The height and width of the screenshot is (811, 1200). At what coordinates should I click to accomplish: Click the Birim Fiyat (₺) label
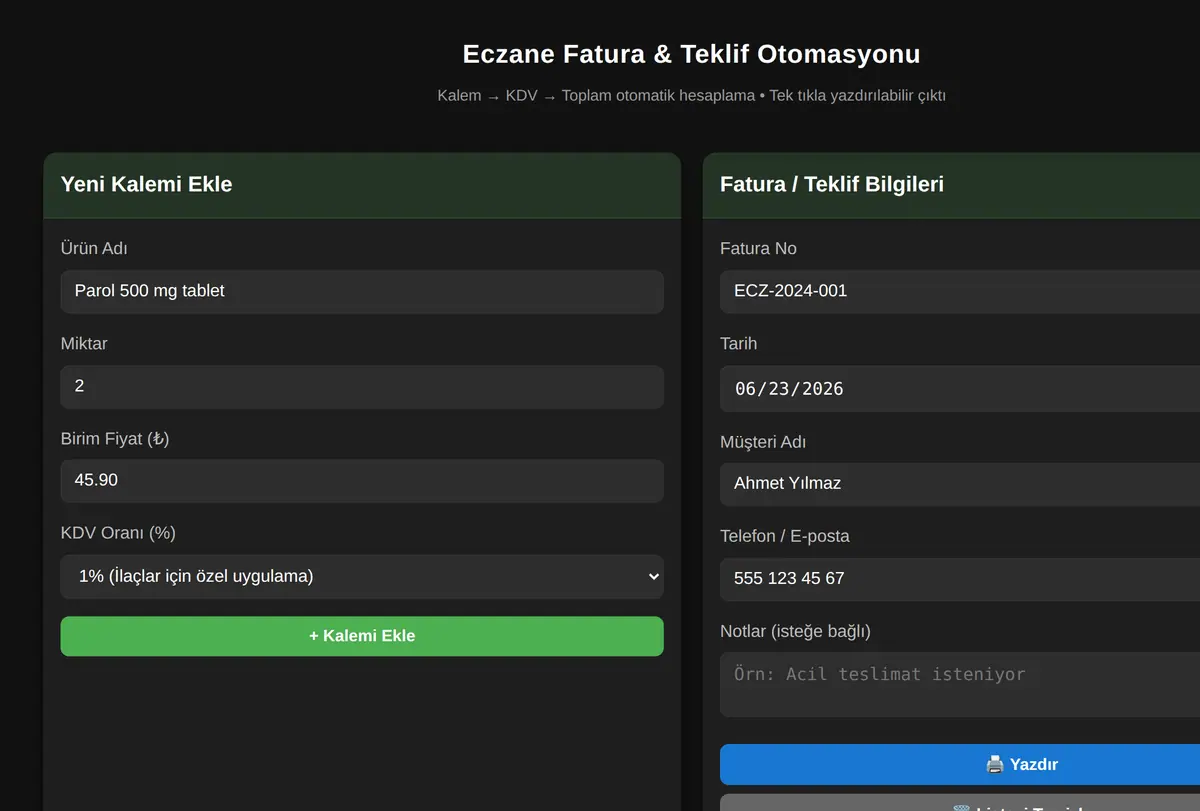point(115,438)
